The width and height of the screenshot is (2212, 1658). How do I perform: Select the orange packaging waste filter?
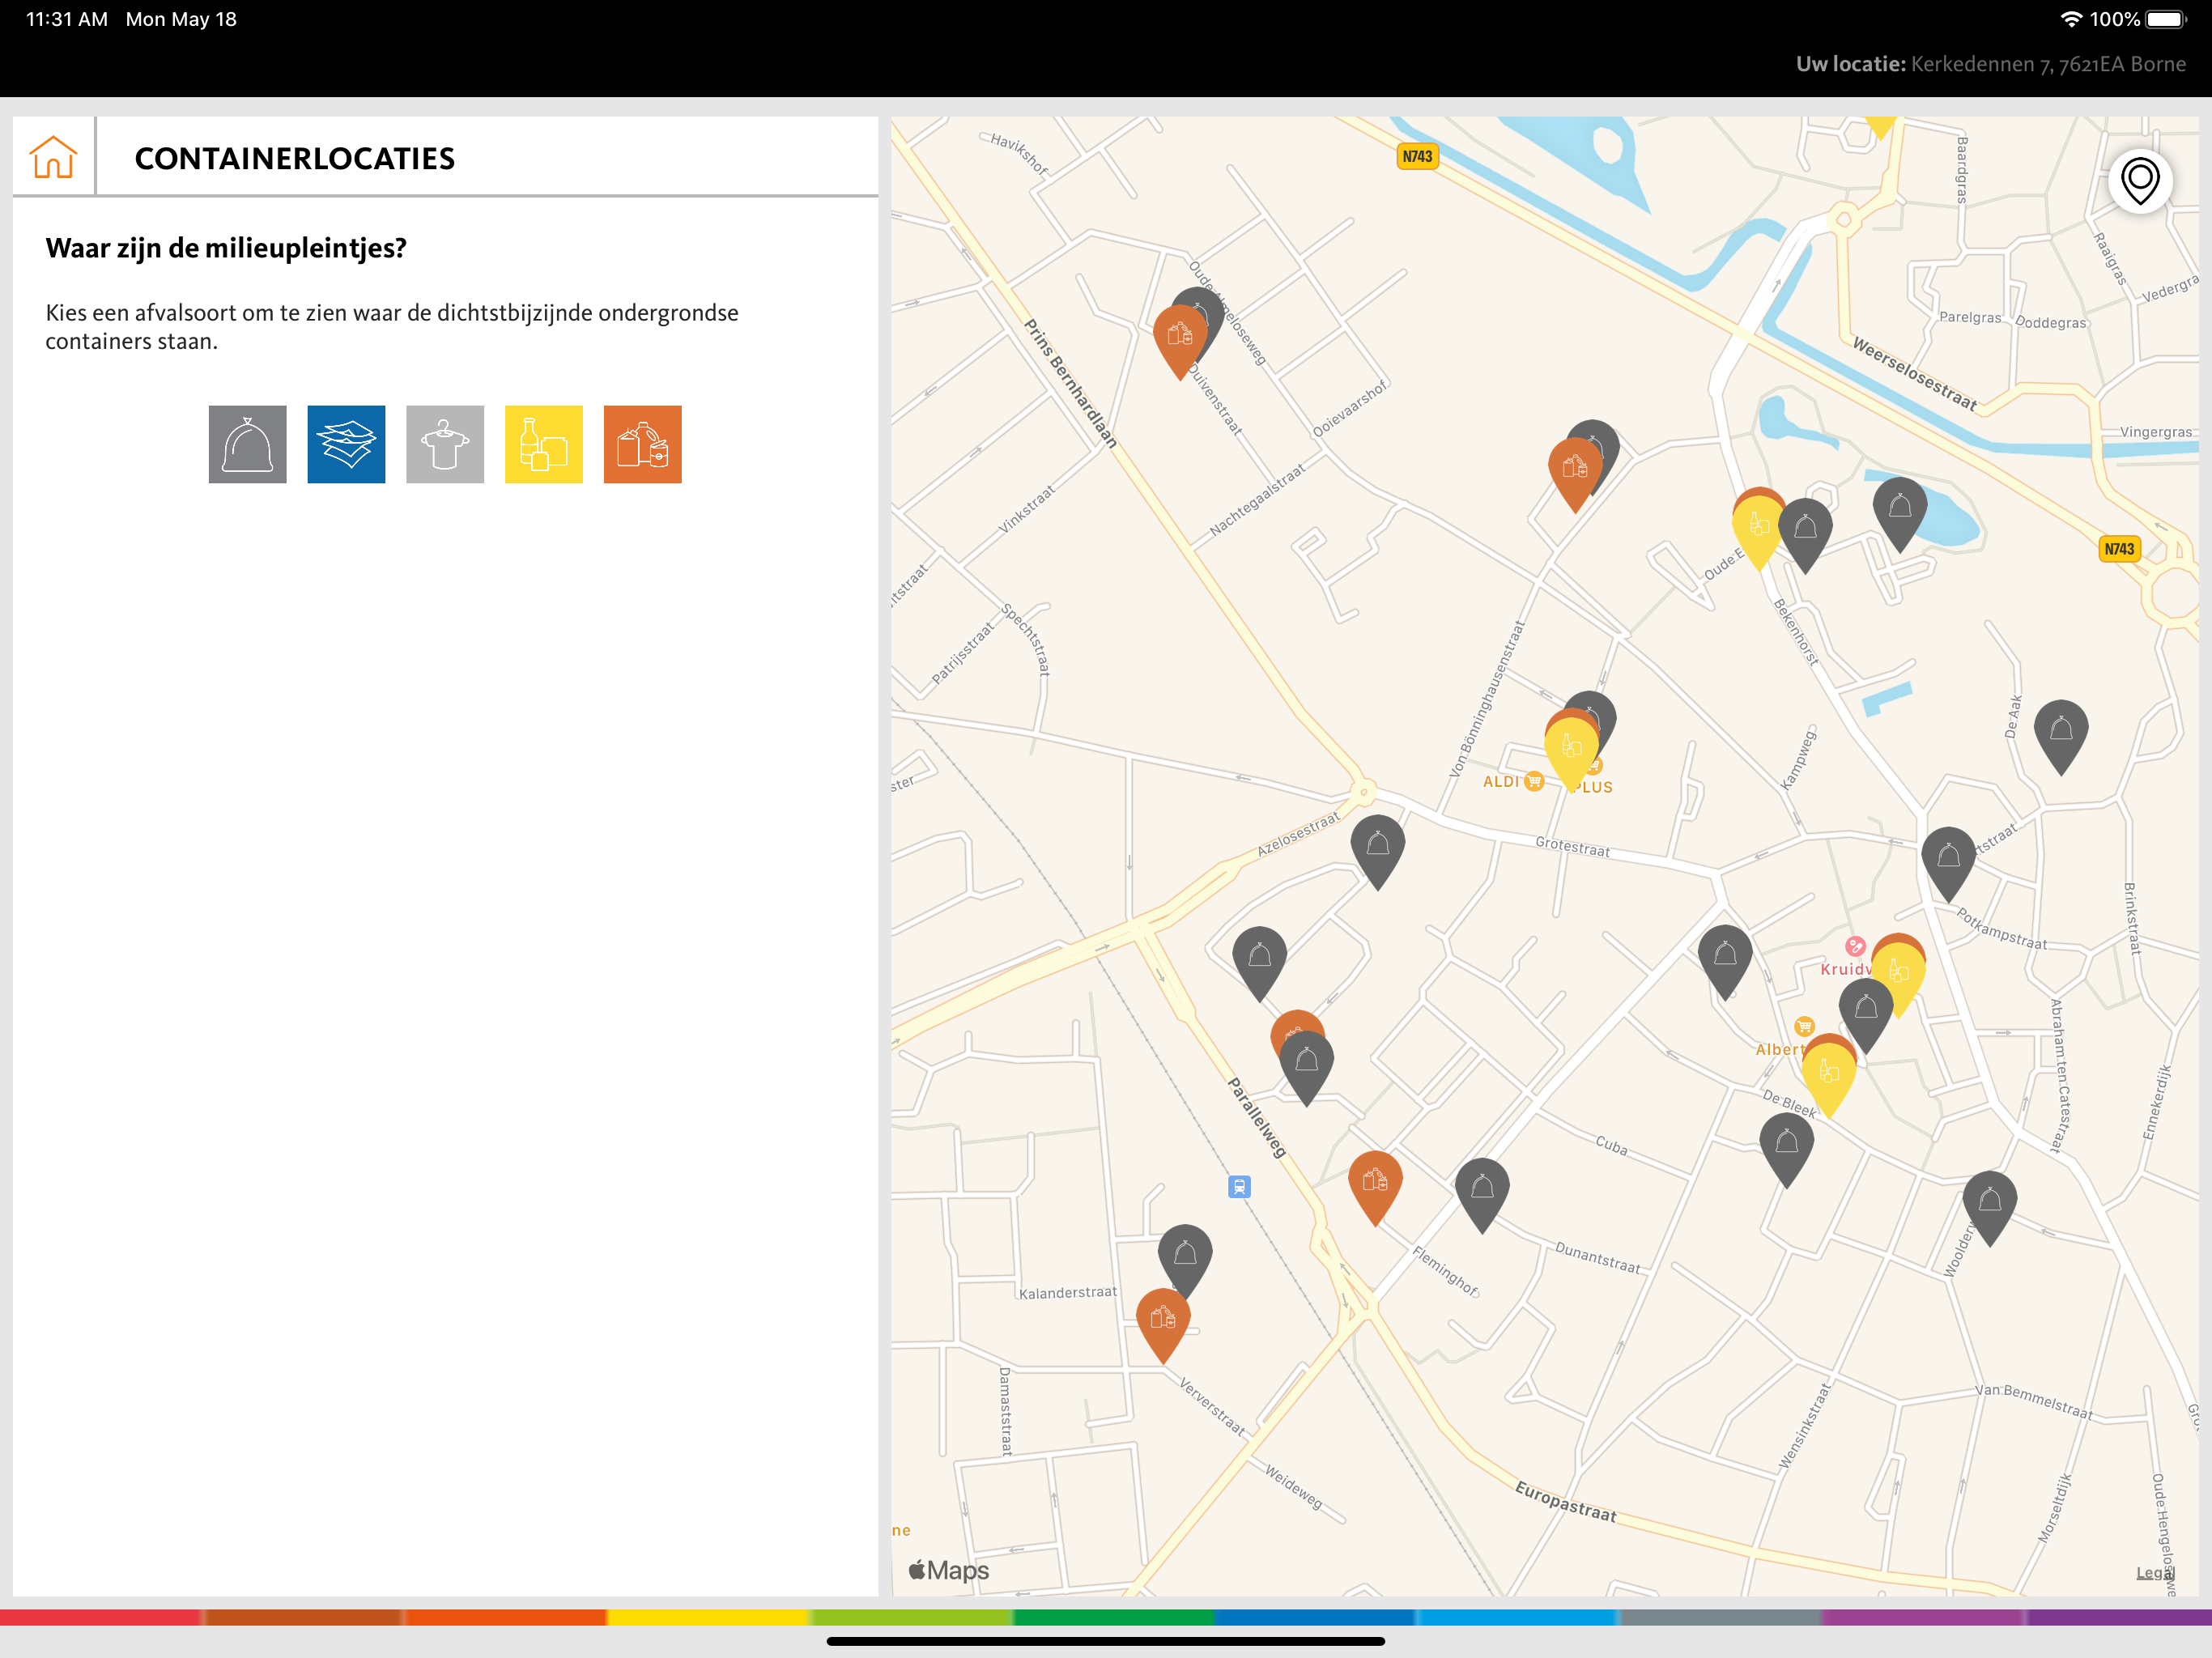point(643,444)
